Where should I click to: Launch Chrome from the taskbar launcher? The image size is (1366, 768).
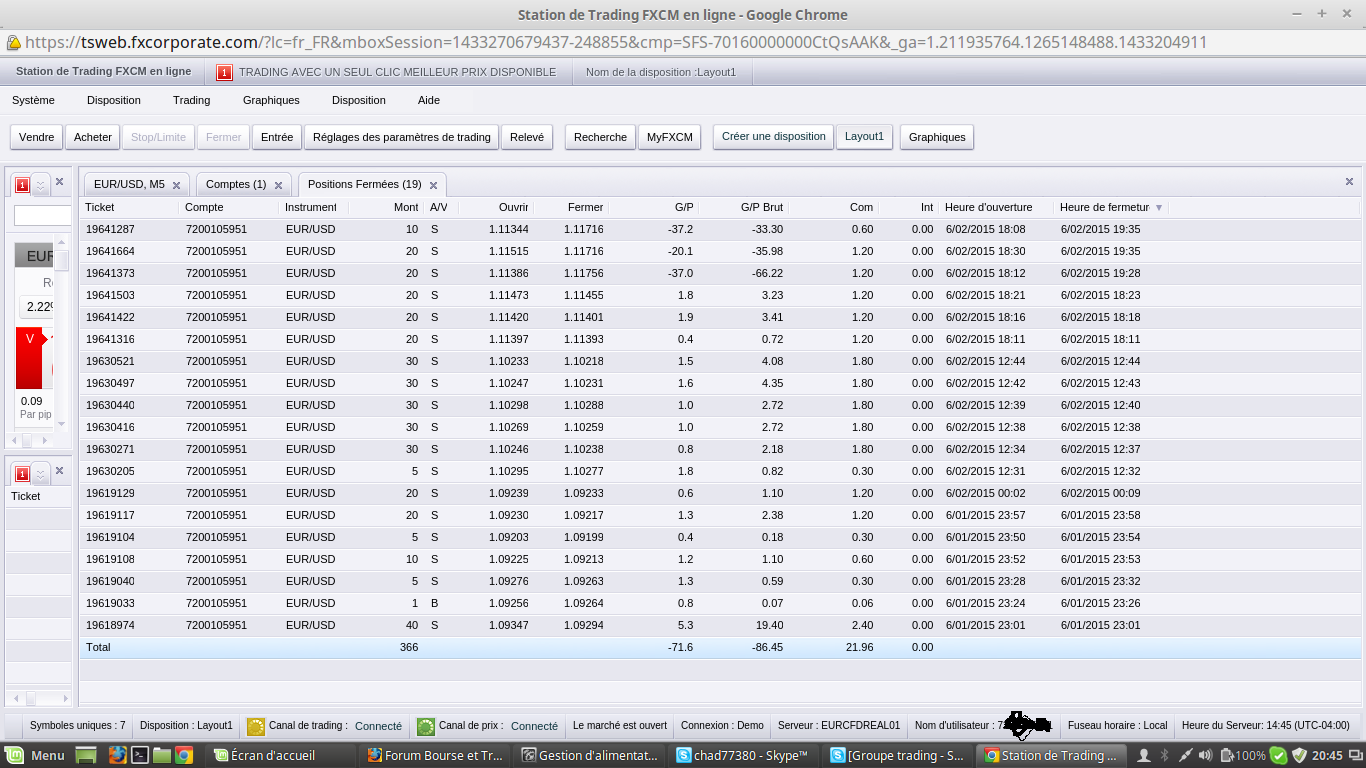coord(184,756)
